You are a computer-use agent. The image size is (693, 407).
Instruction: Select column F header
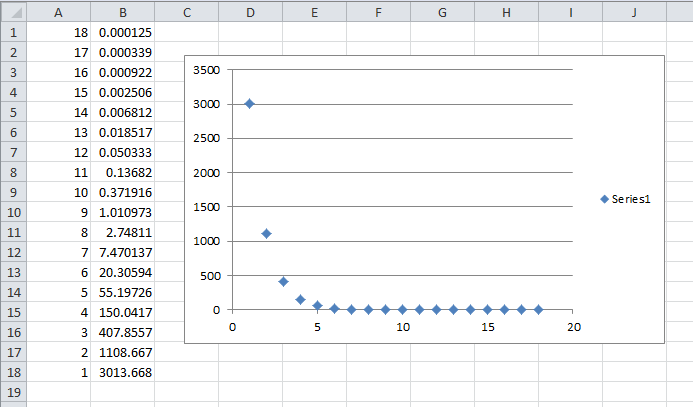(378, 12)
